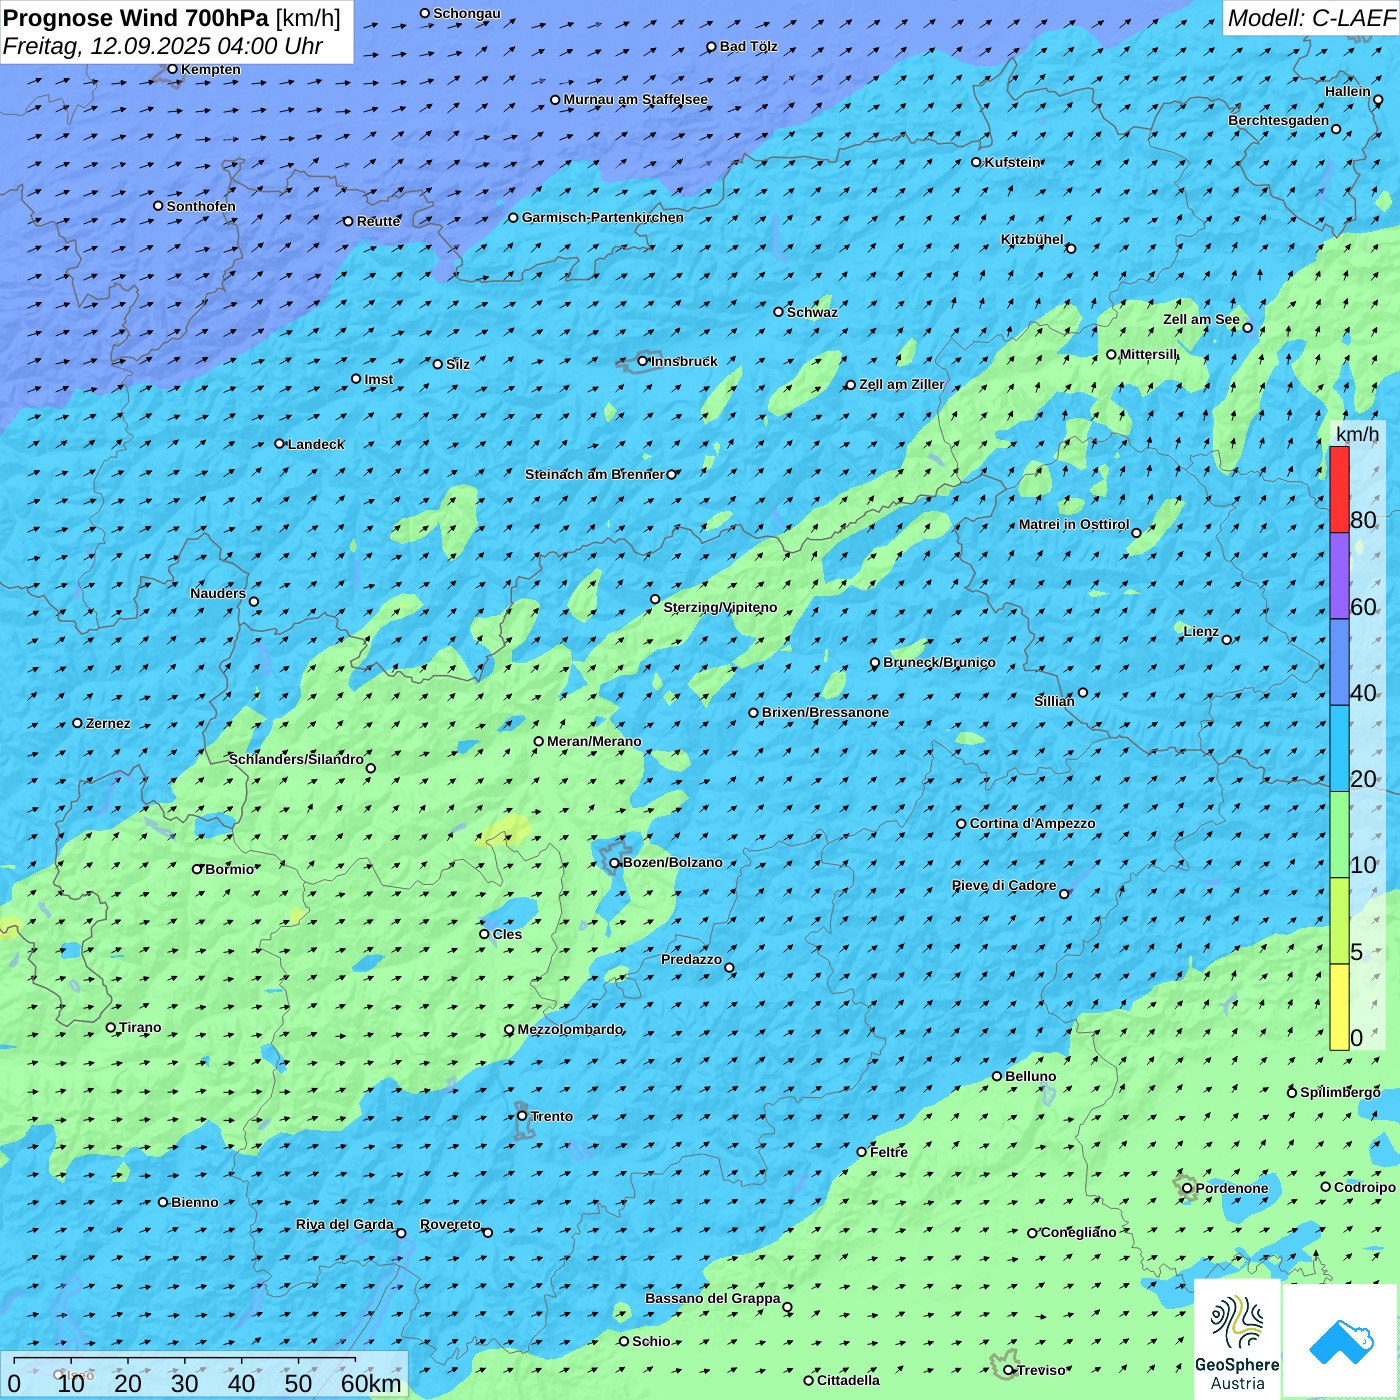This screenshot has width=1400, height=1400.
Task: Click the Pordenone location marker
Action: [1187, 1188]
